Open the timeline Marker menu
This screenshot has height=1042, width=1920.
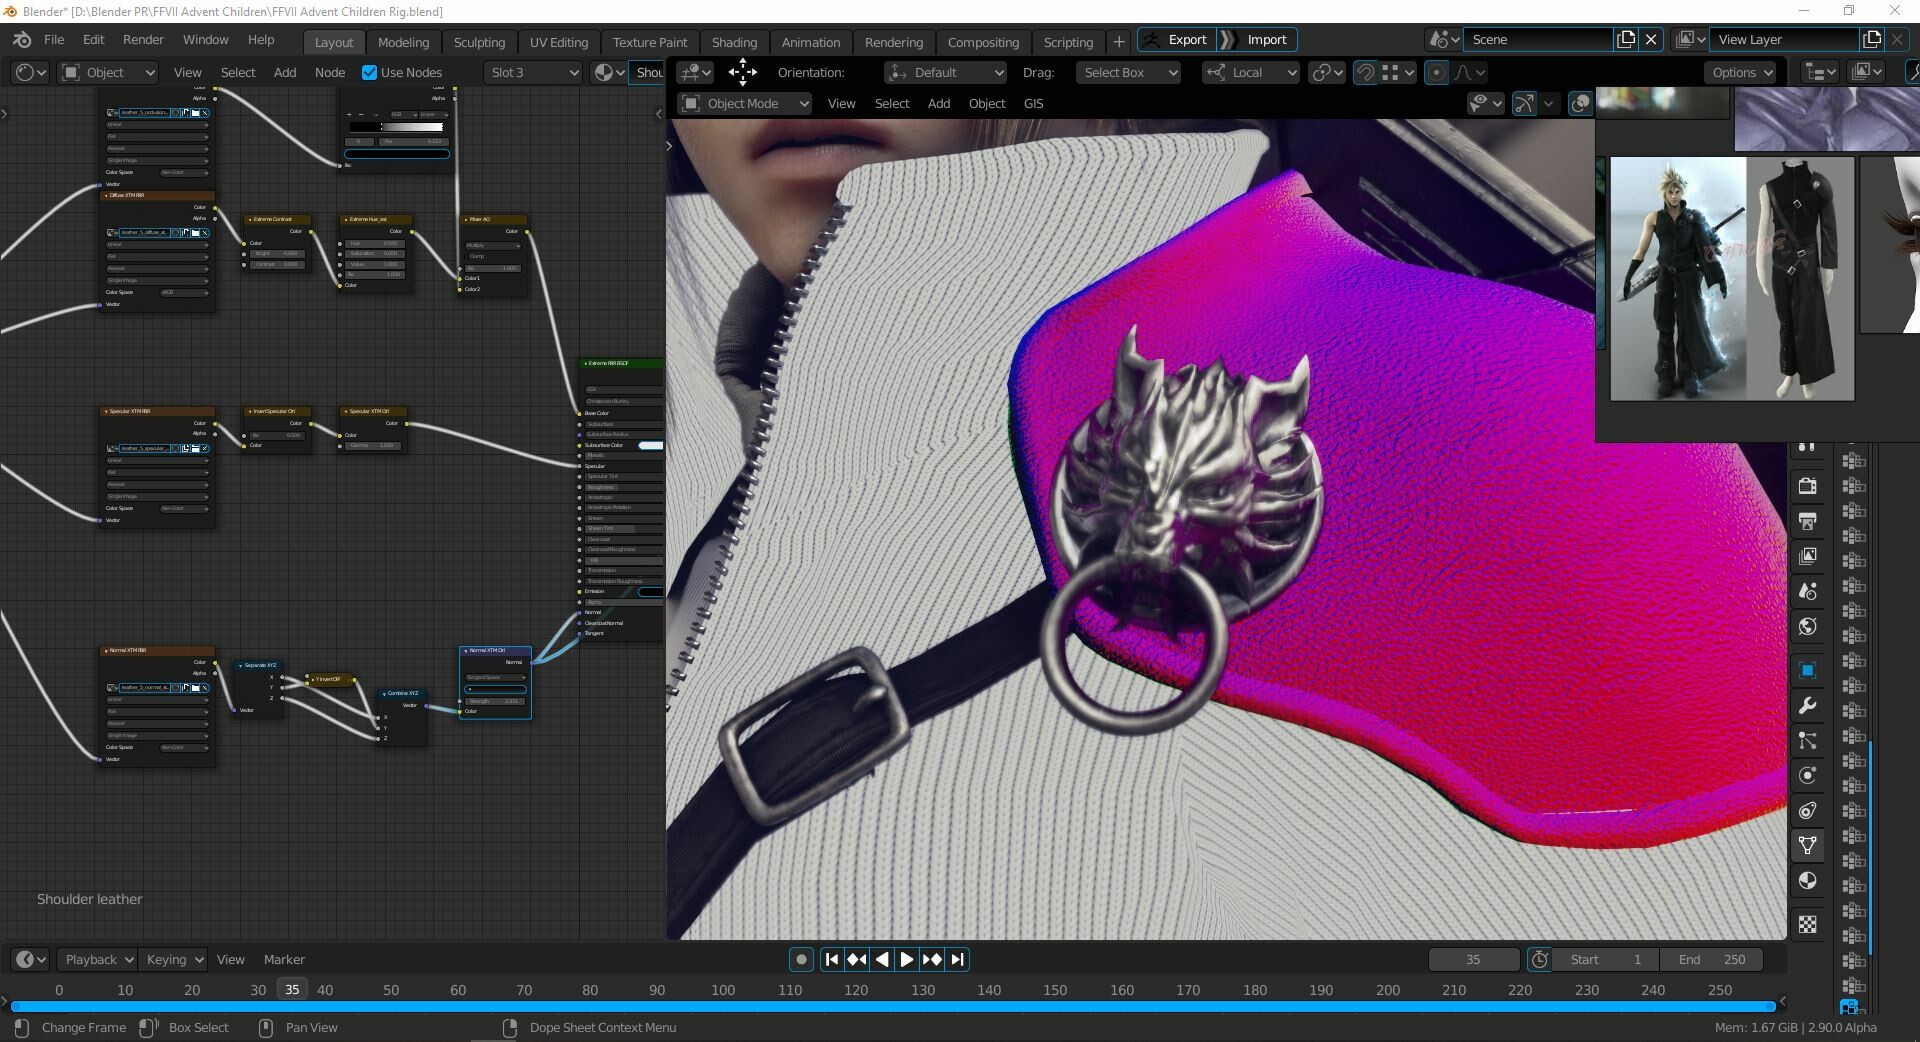(284, 959)
